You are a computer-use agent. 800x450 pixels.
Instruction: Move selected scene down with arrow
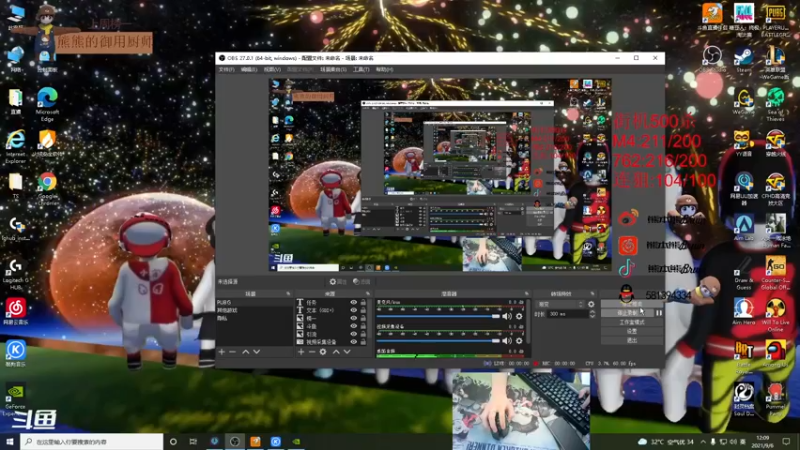pos(257,352)
